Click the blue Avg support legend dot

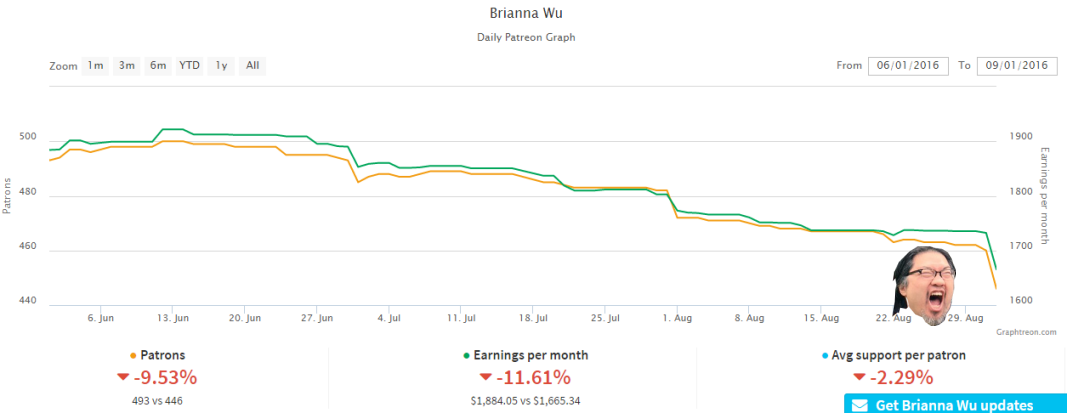825,356
